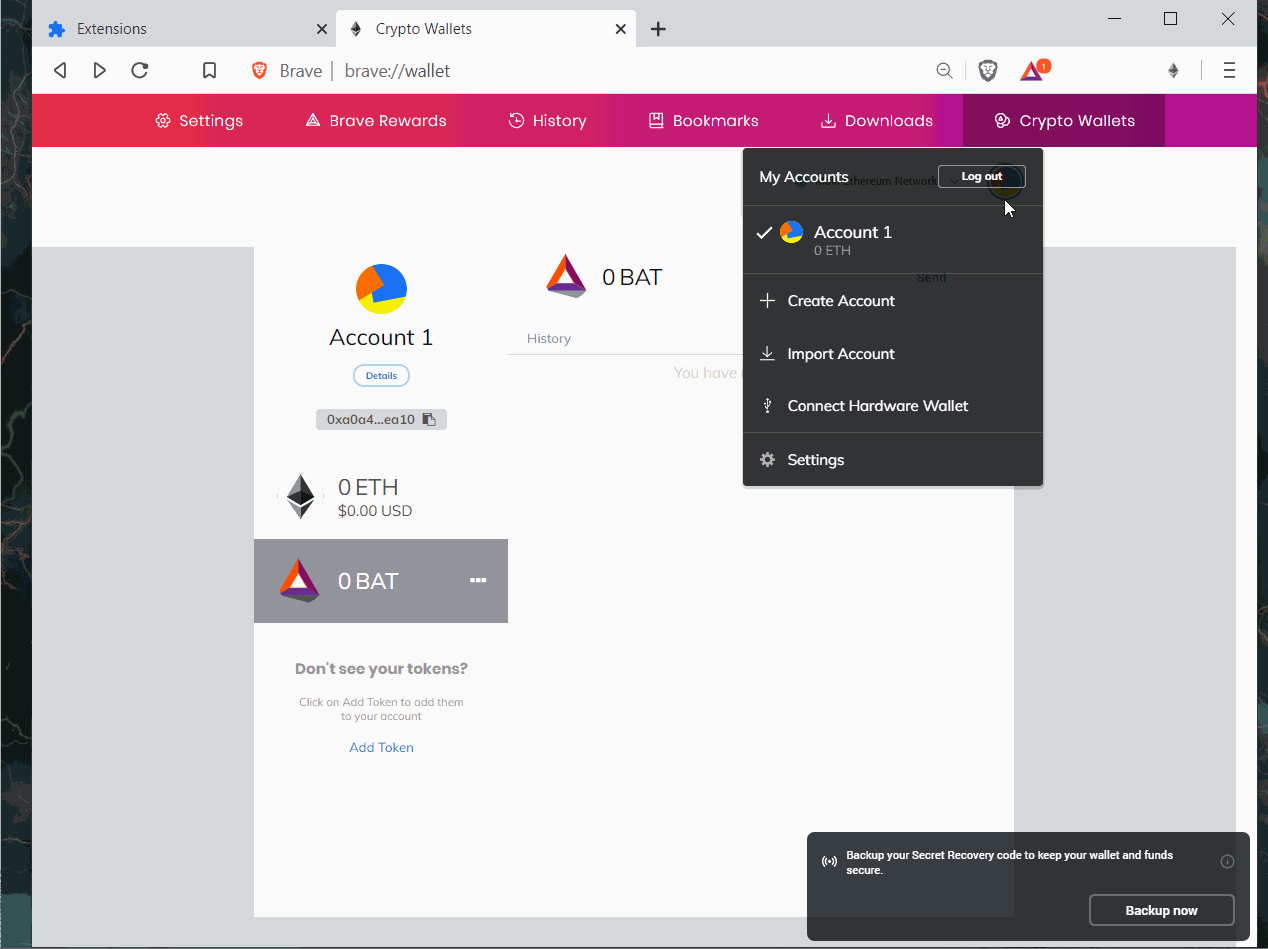Select Account 1 in My Accounts menu

click(x=893, y=240)
